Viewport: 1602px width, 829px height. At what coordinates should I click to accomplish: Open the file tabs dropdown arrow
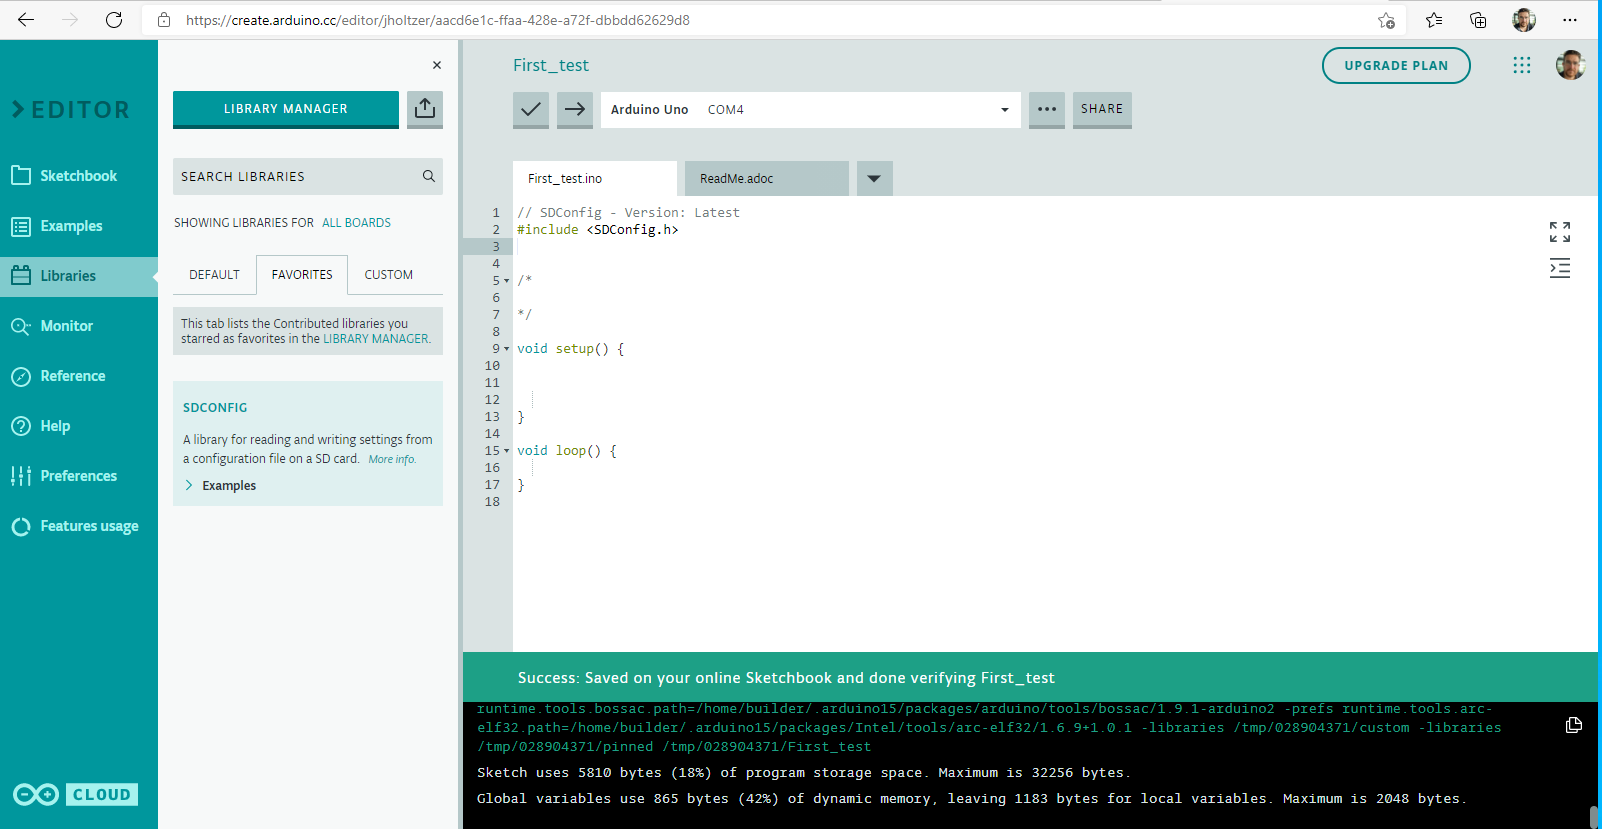click(874, 178)
